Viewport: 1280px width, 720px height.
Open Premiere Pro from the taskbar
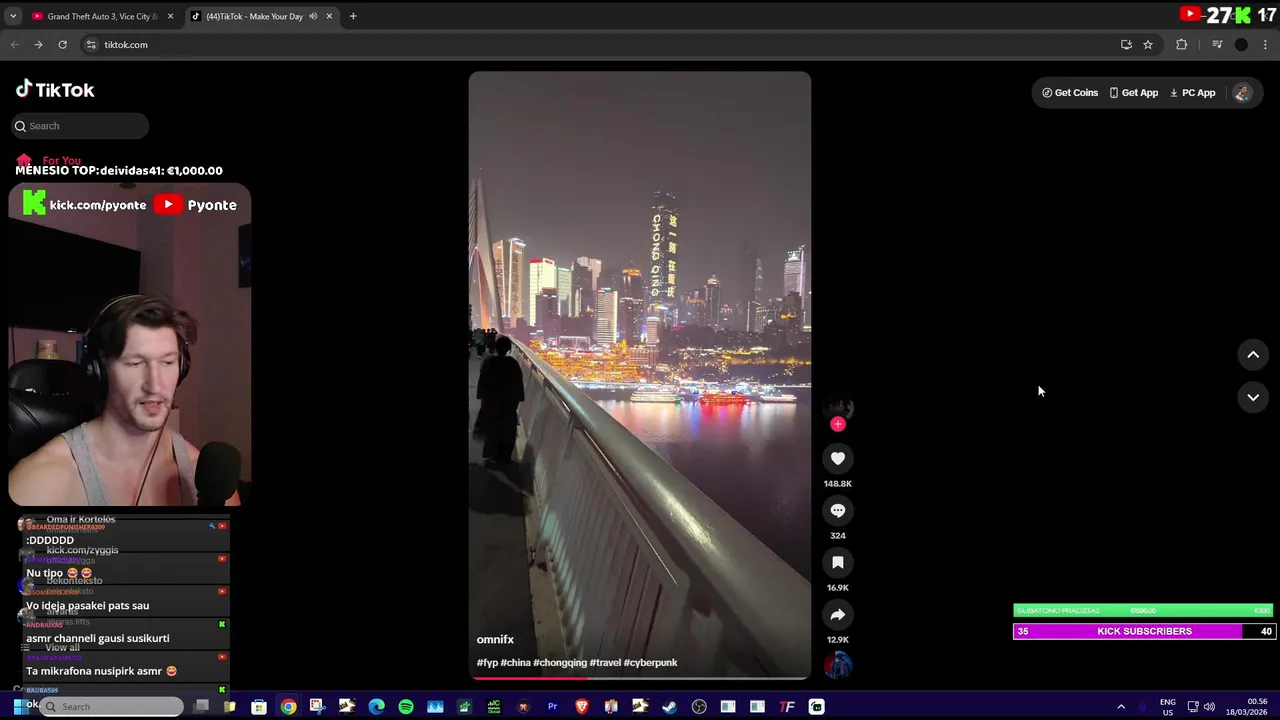coord(552,707)
